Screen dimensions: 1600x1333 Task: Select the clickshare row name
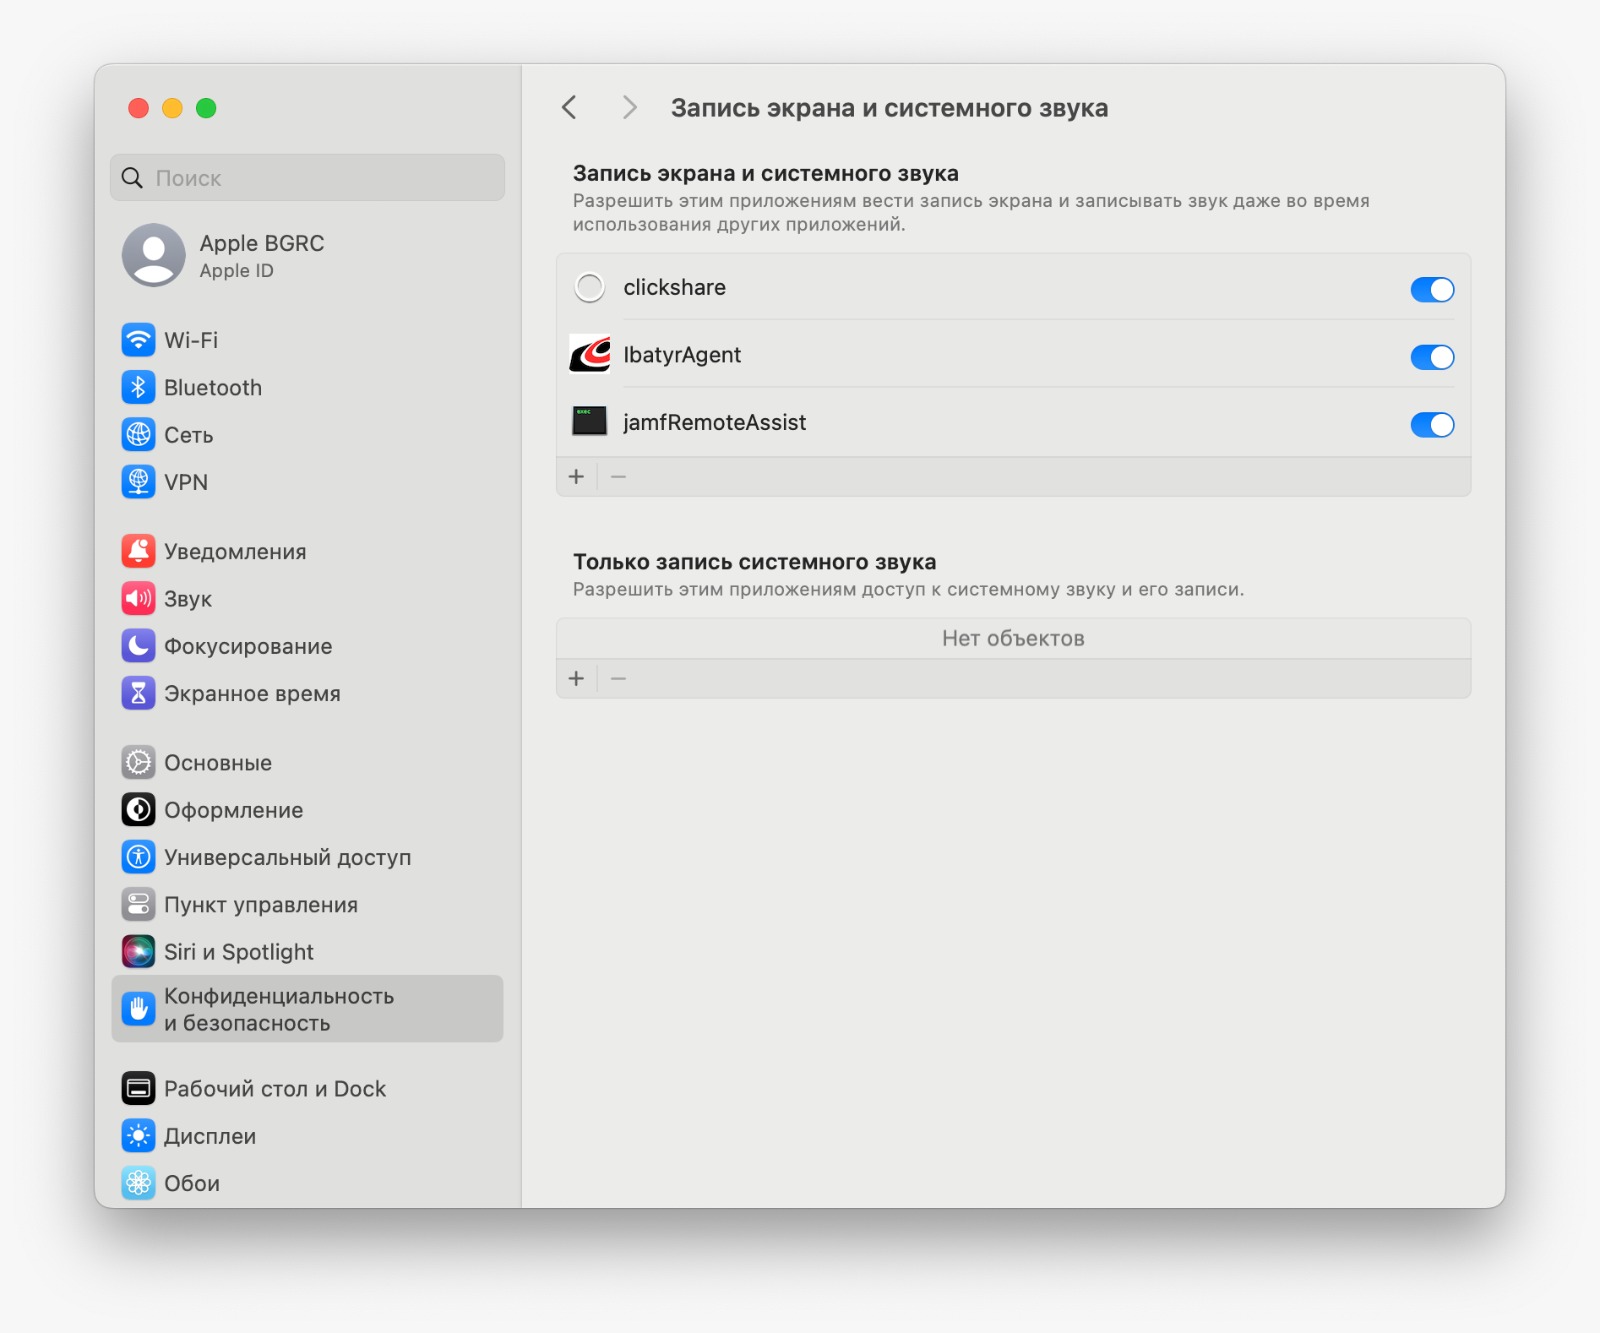[x=675, y=288]
